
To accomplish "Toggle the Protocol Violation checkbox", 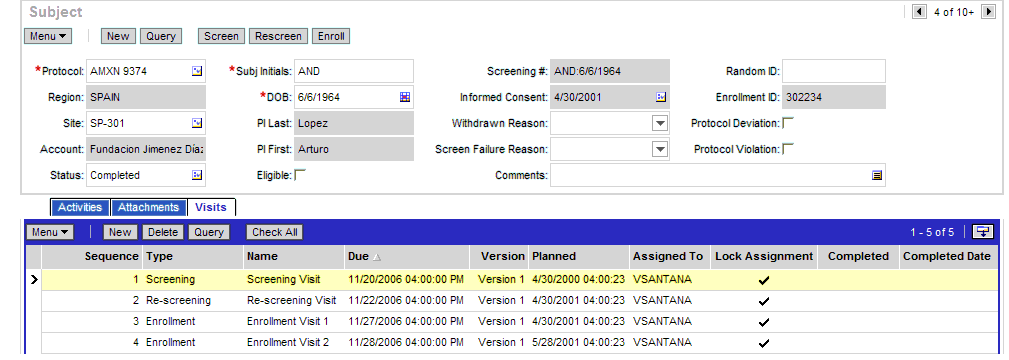I will click(x=788, y=149).
